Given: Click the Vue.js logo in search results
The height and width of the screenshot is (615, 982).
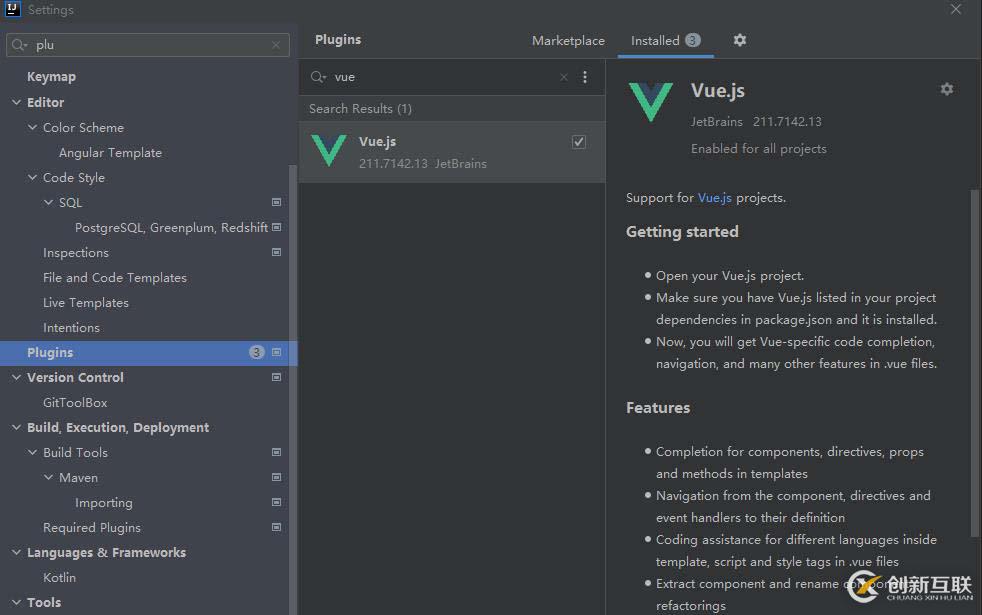Looking at the screenshot, I should [x=329, y=150].
